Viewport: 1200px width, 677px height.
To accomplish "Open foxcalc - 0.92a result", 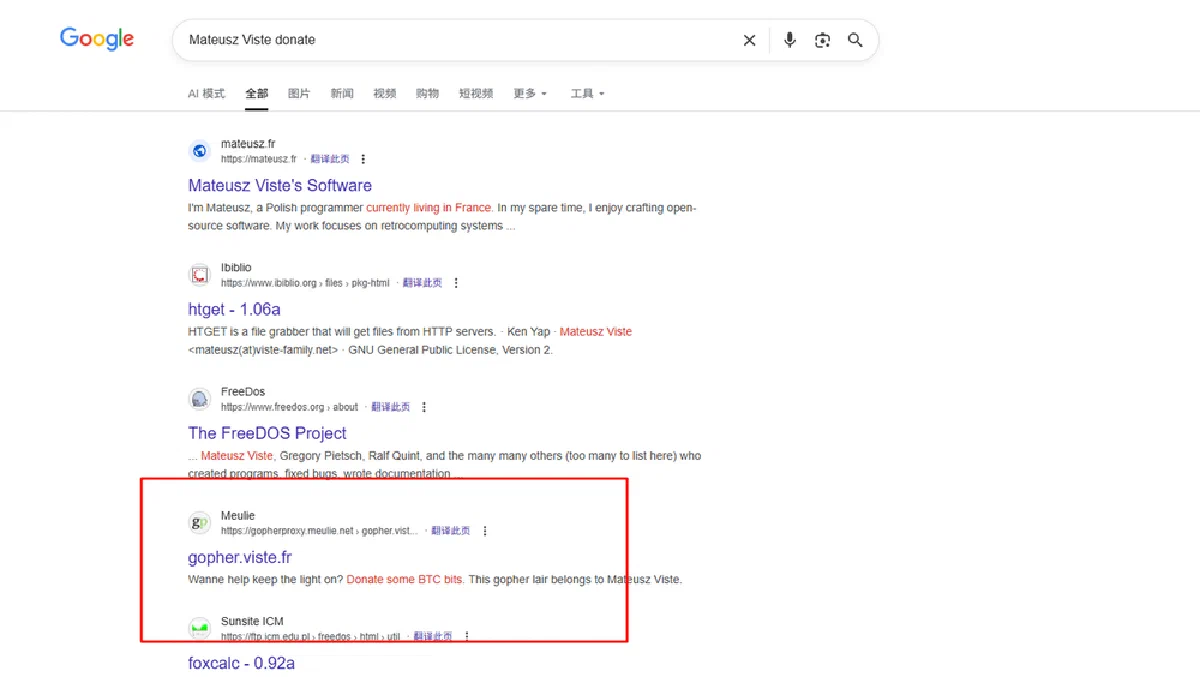I will pos(241,662).
